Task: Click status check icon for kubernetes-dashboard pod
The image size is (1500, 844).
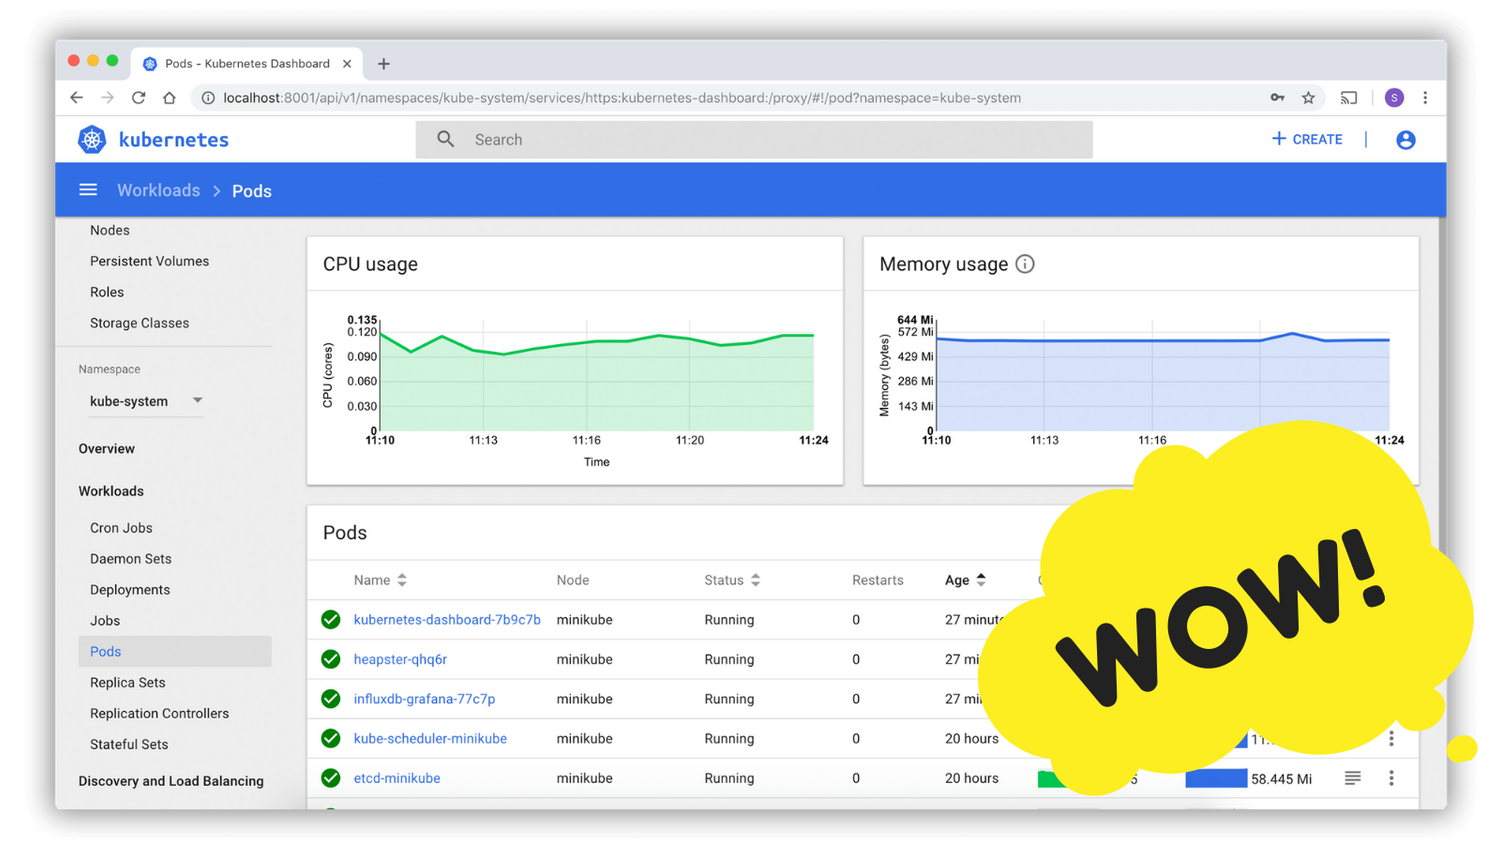Action: point(331,620)
